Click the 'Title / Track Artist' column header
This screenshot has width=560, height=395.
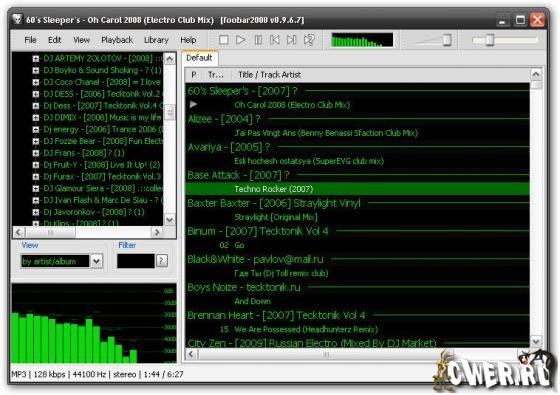point(269,75)
